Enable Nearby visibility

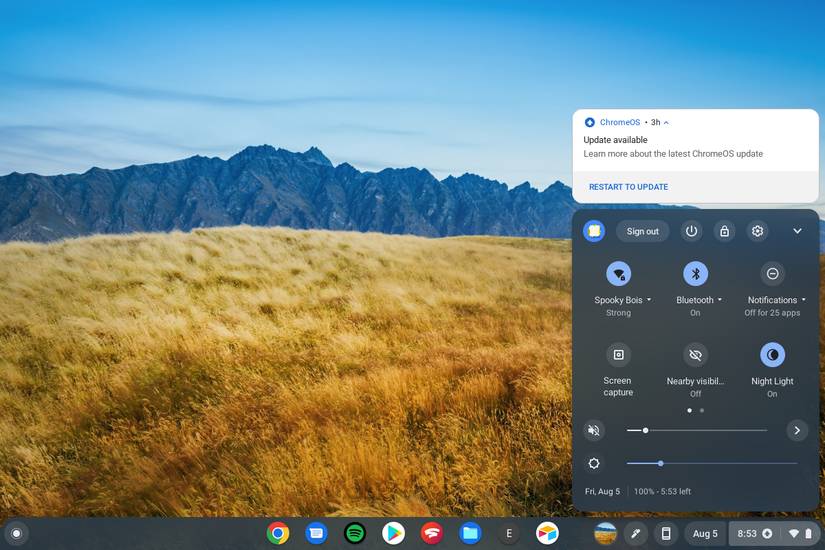pos(695,355)
